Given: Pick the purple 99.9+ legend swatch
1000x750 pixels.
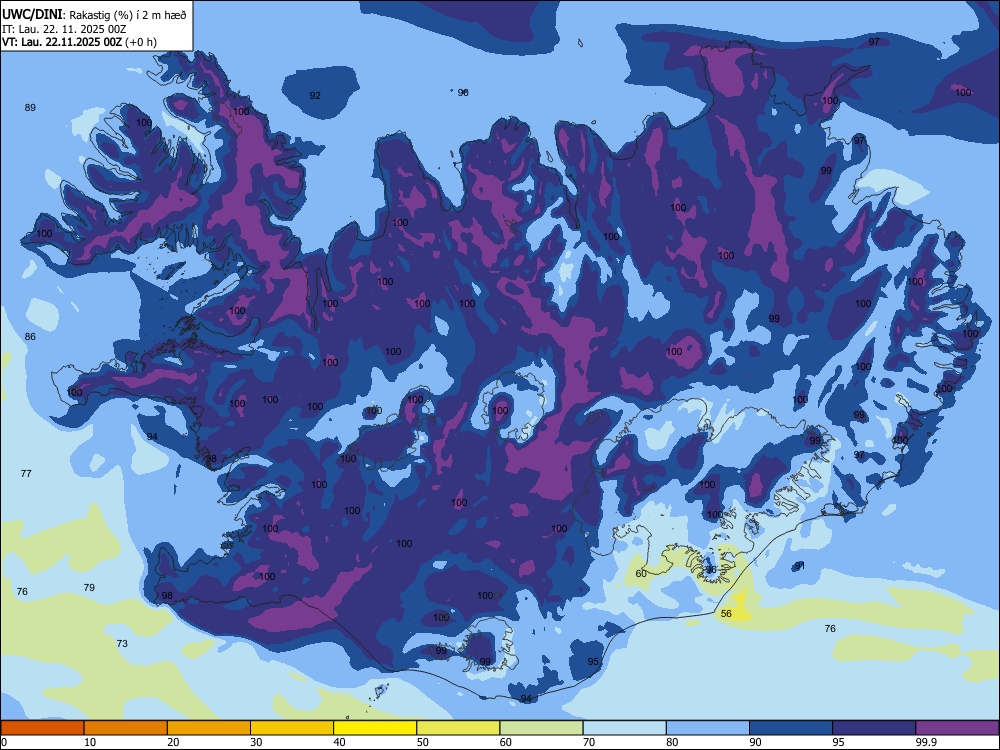Looking at the screenshot, I should [957, 728].
